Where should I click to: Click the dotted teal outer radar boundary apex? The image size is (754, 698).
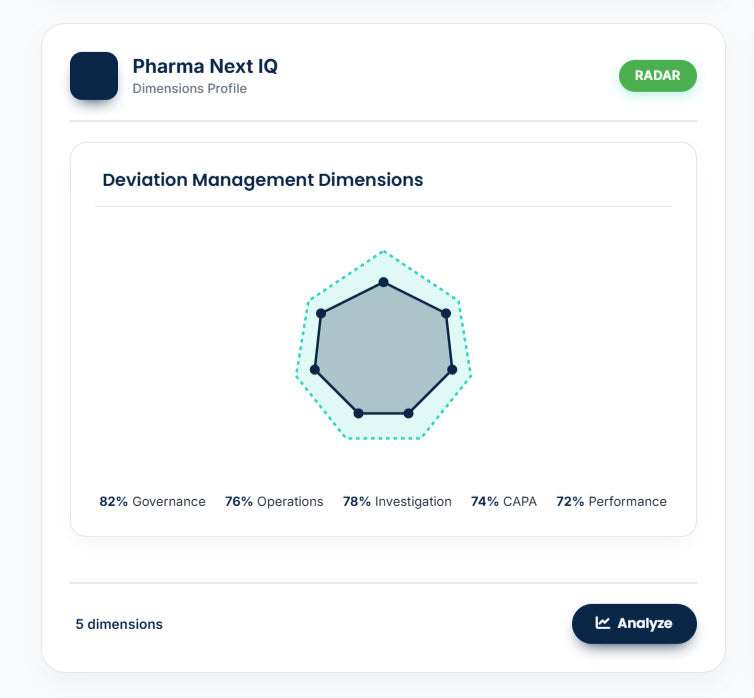tap(383, 251)
